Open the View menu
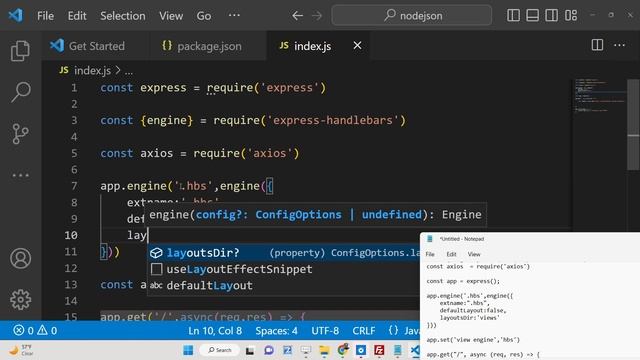The width and height of the screenshot is (640, 360). tap(171, 16)
